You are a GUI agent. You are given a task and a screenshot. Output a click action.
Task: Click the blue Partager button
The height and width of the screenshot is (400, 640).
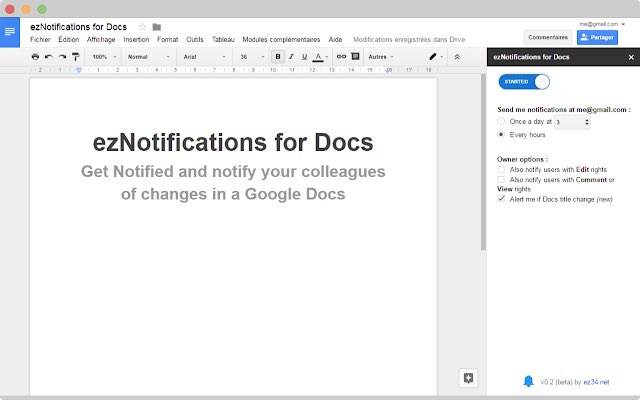click(x=597, y=37)
